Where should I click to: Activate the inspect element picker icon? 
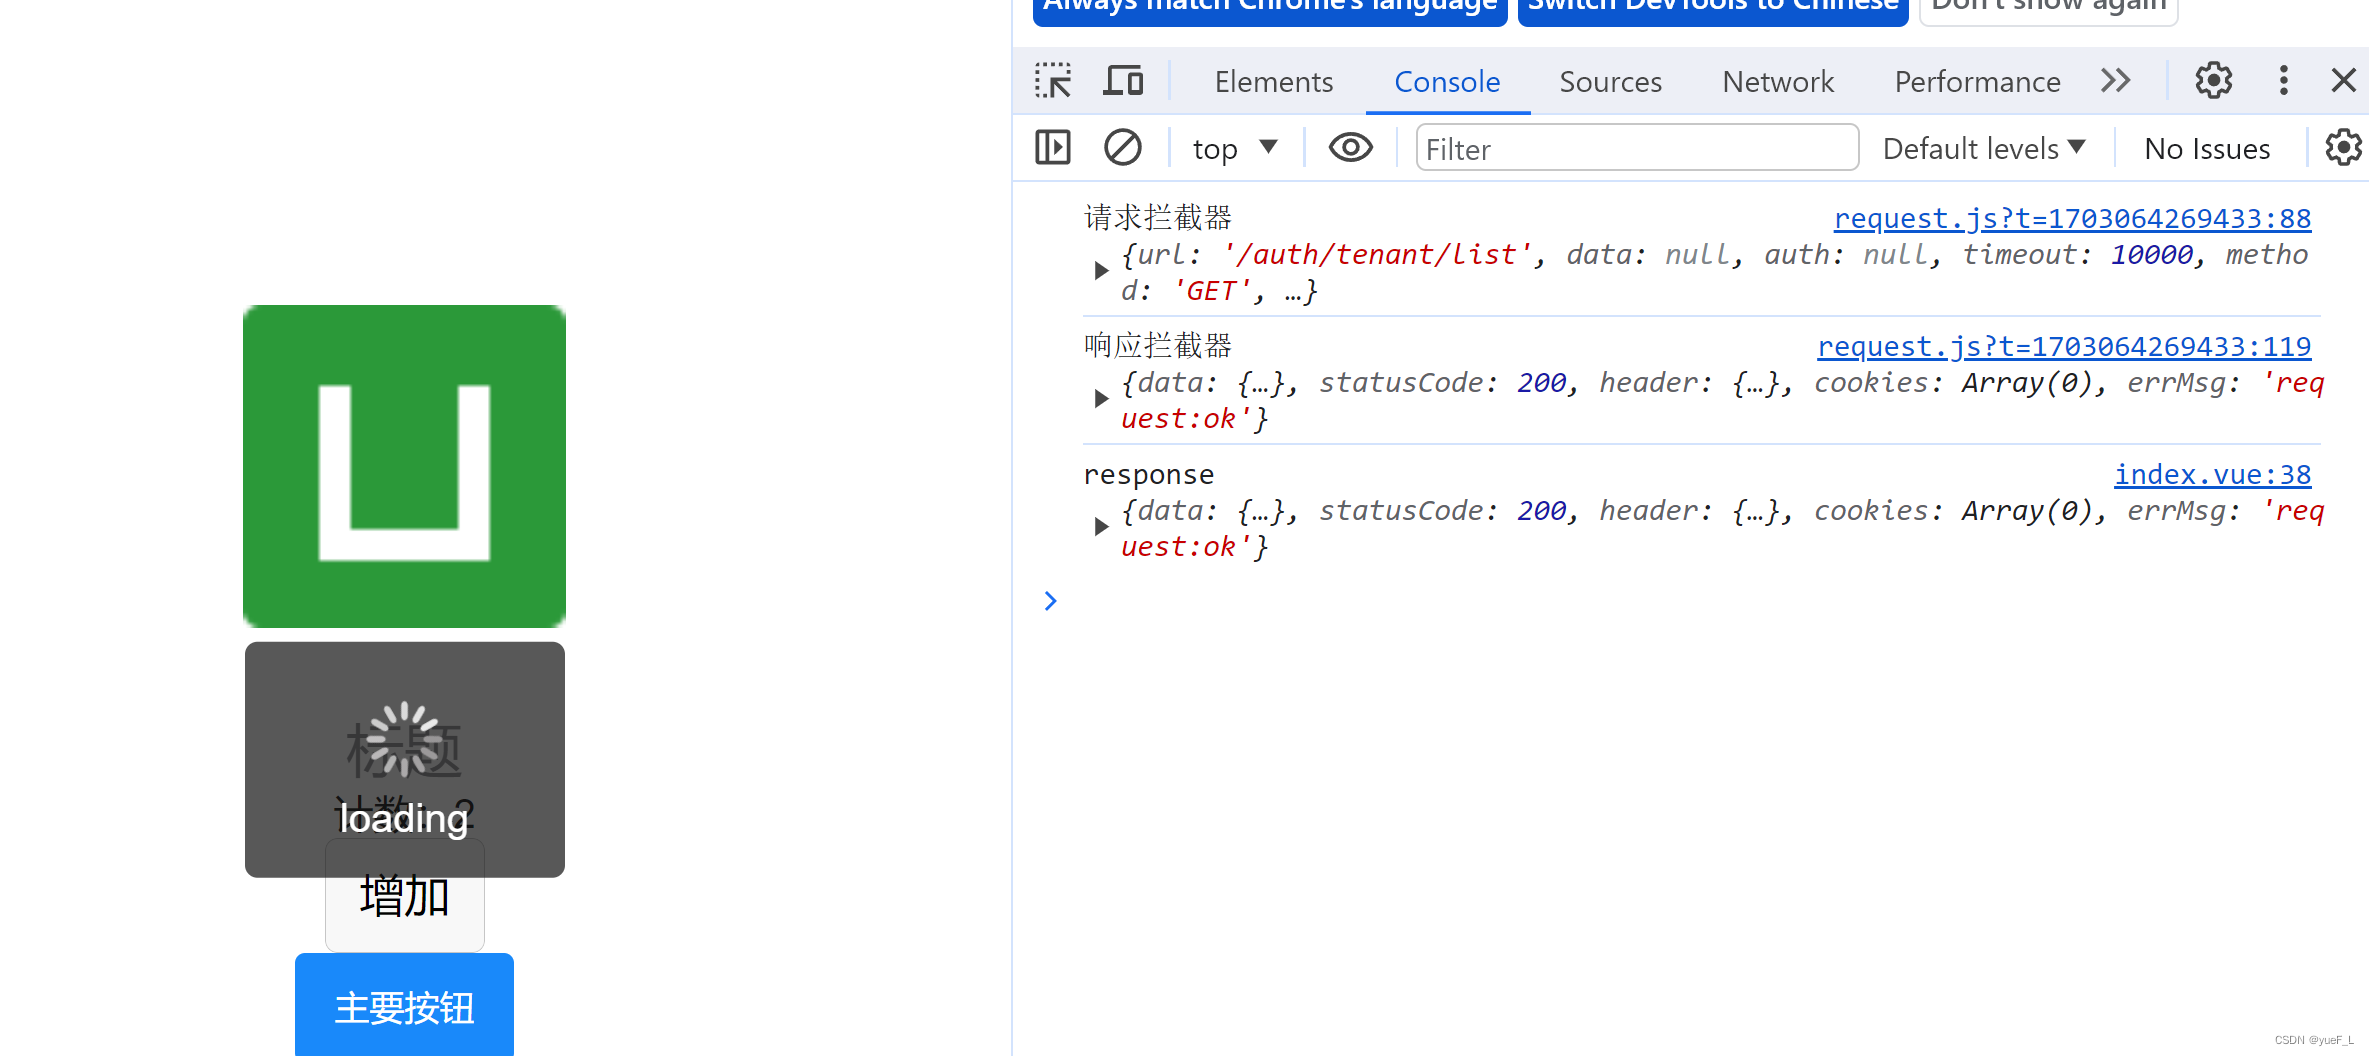pos(1053,81)
